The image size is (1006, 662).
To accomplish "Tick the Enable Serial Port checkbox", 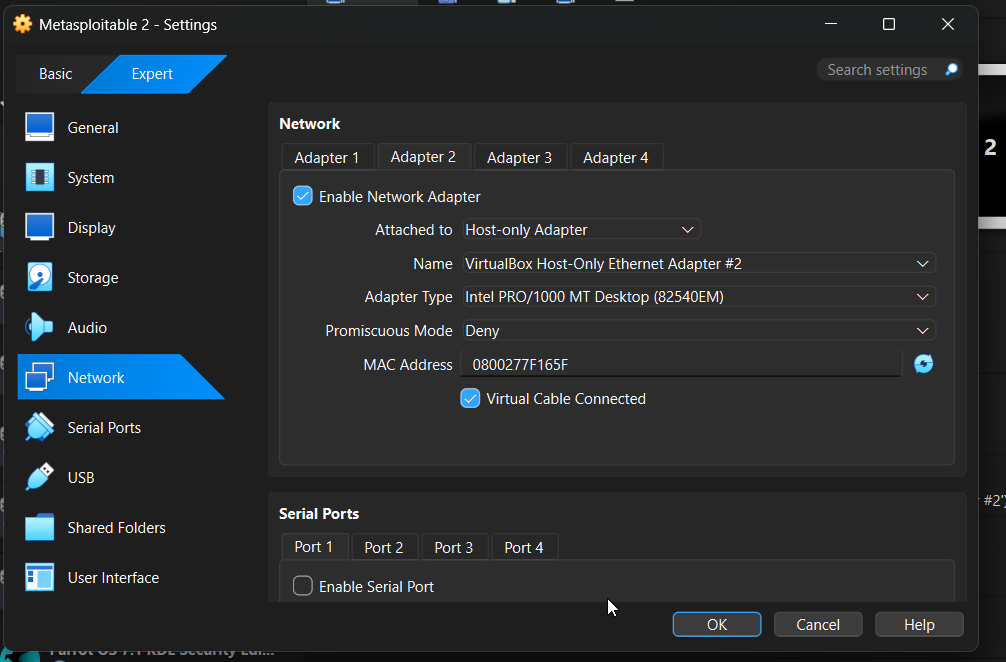I will [303, 586].
